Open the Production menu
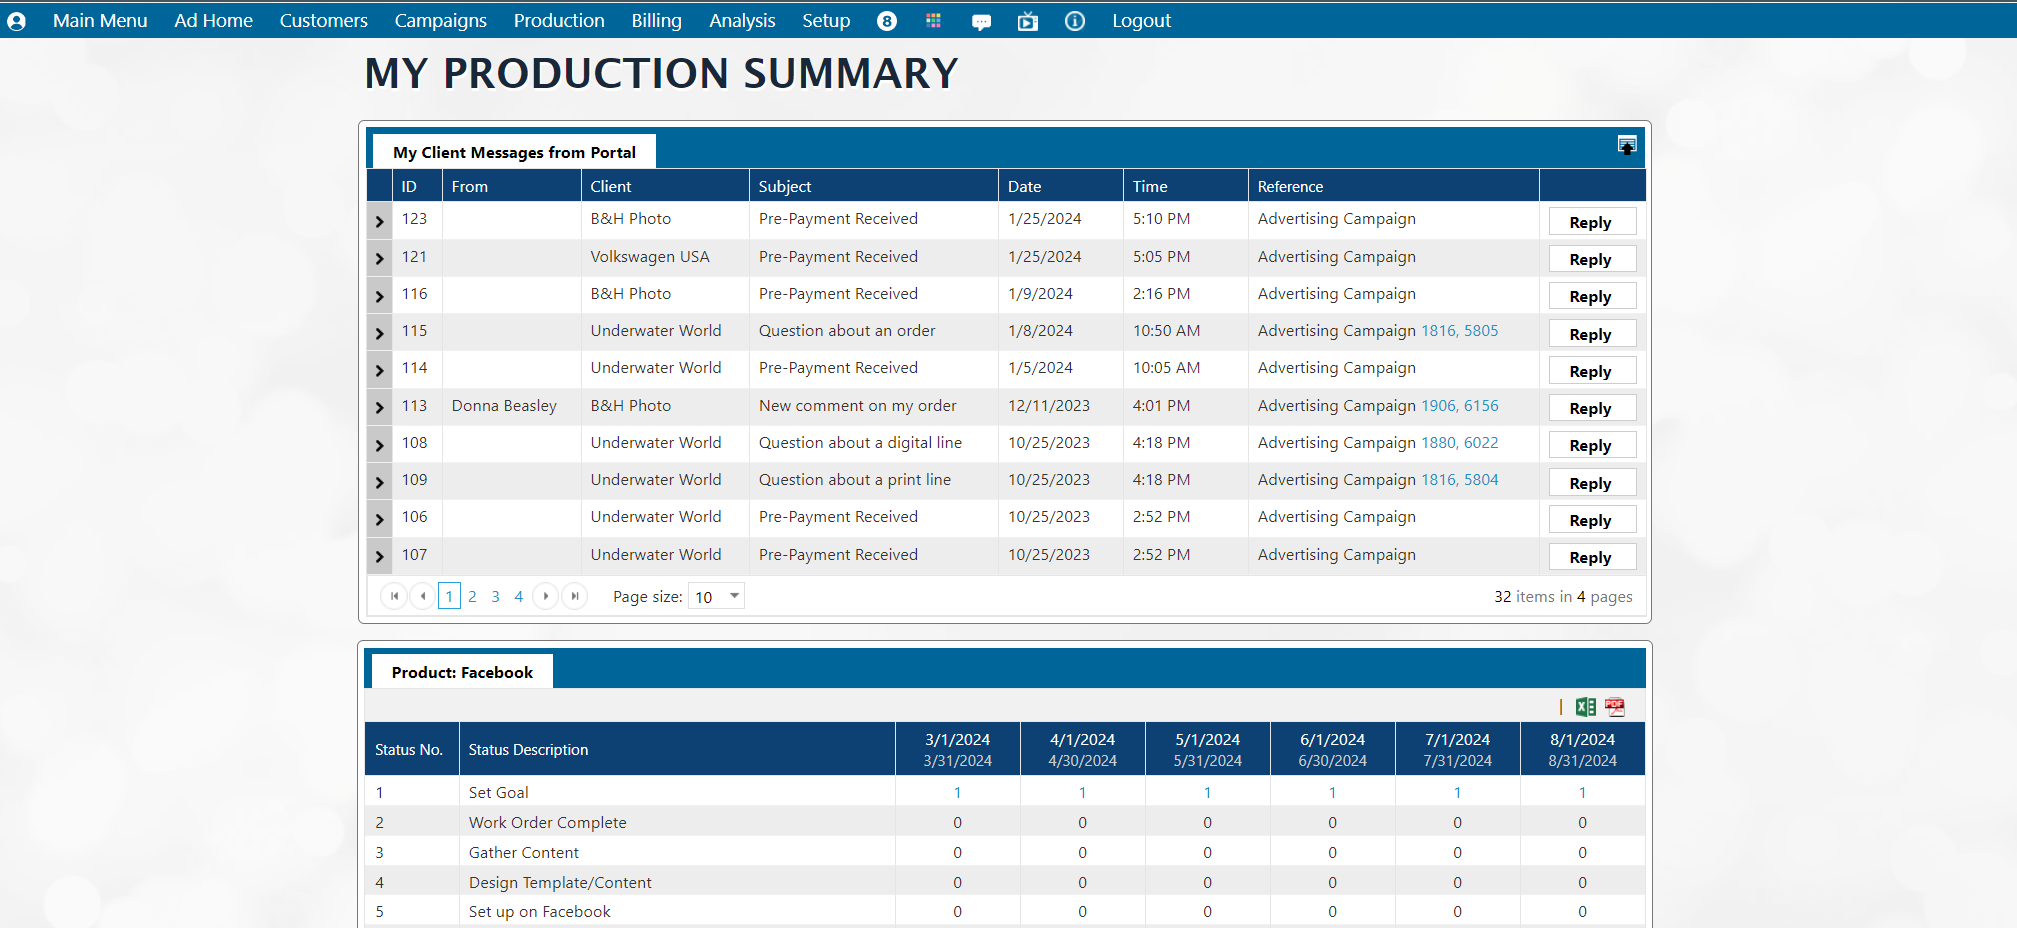The image size is (2017, 928). tap(558, 21)
